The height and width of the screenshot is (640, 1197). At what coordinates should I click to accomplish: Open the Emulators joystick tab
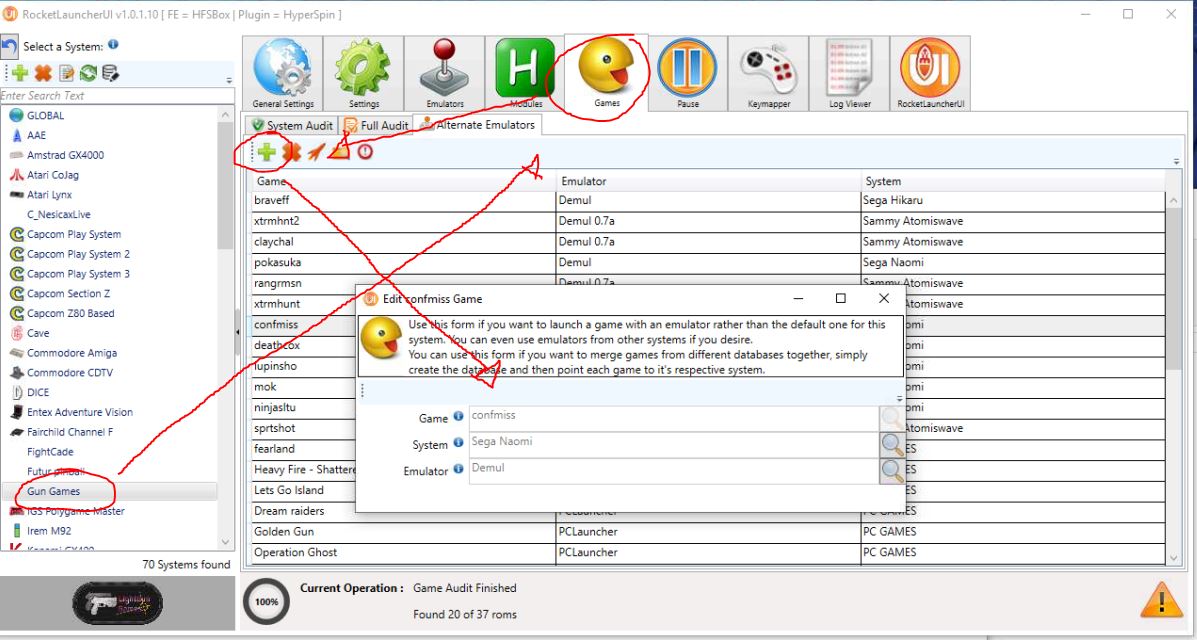[x=445, y=73]
